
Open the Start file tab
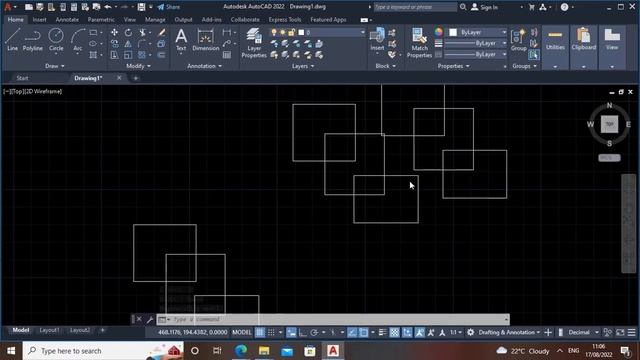[x=22, y=78]
